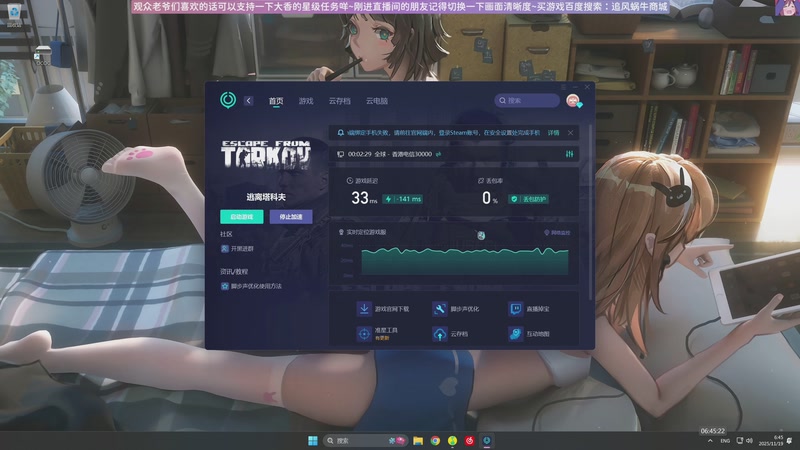Click the 启动游戏 launch game button
The image size is (800, 450).
(242, 217)
